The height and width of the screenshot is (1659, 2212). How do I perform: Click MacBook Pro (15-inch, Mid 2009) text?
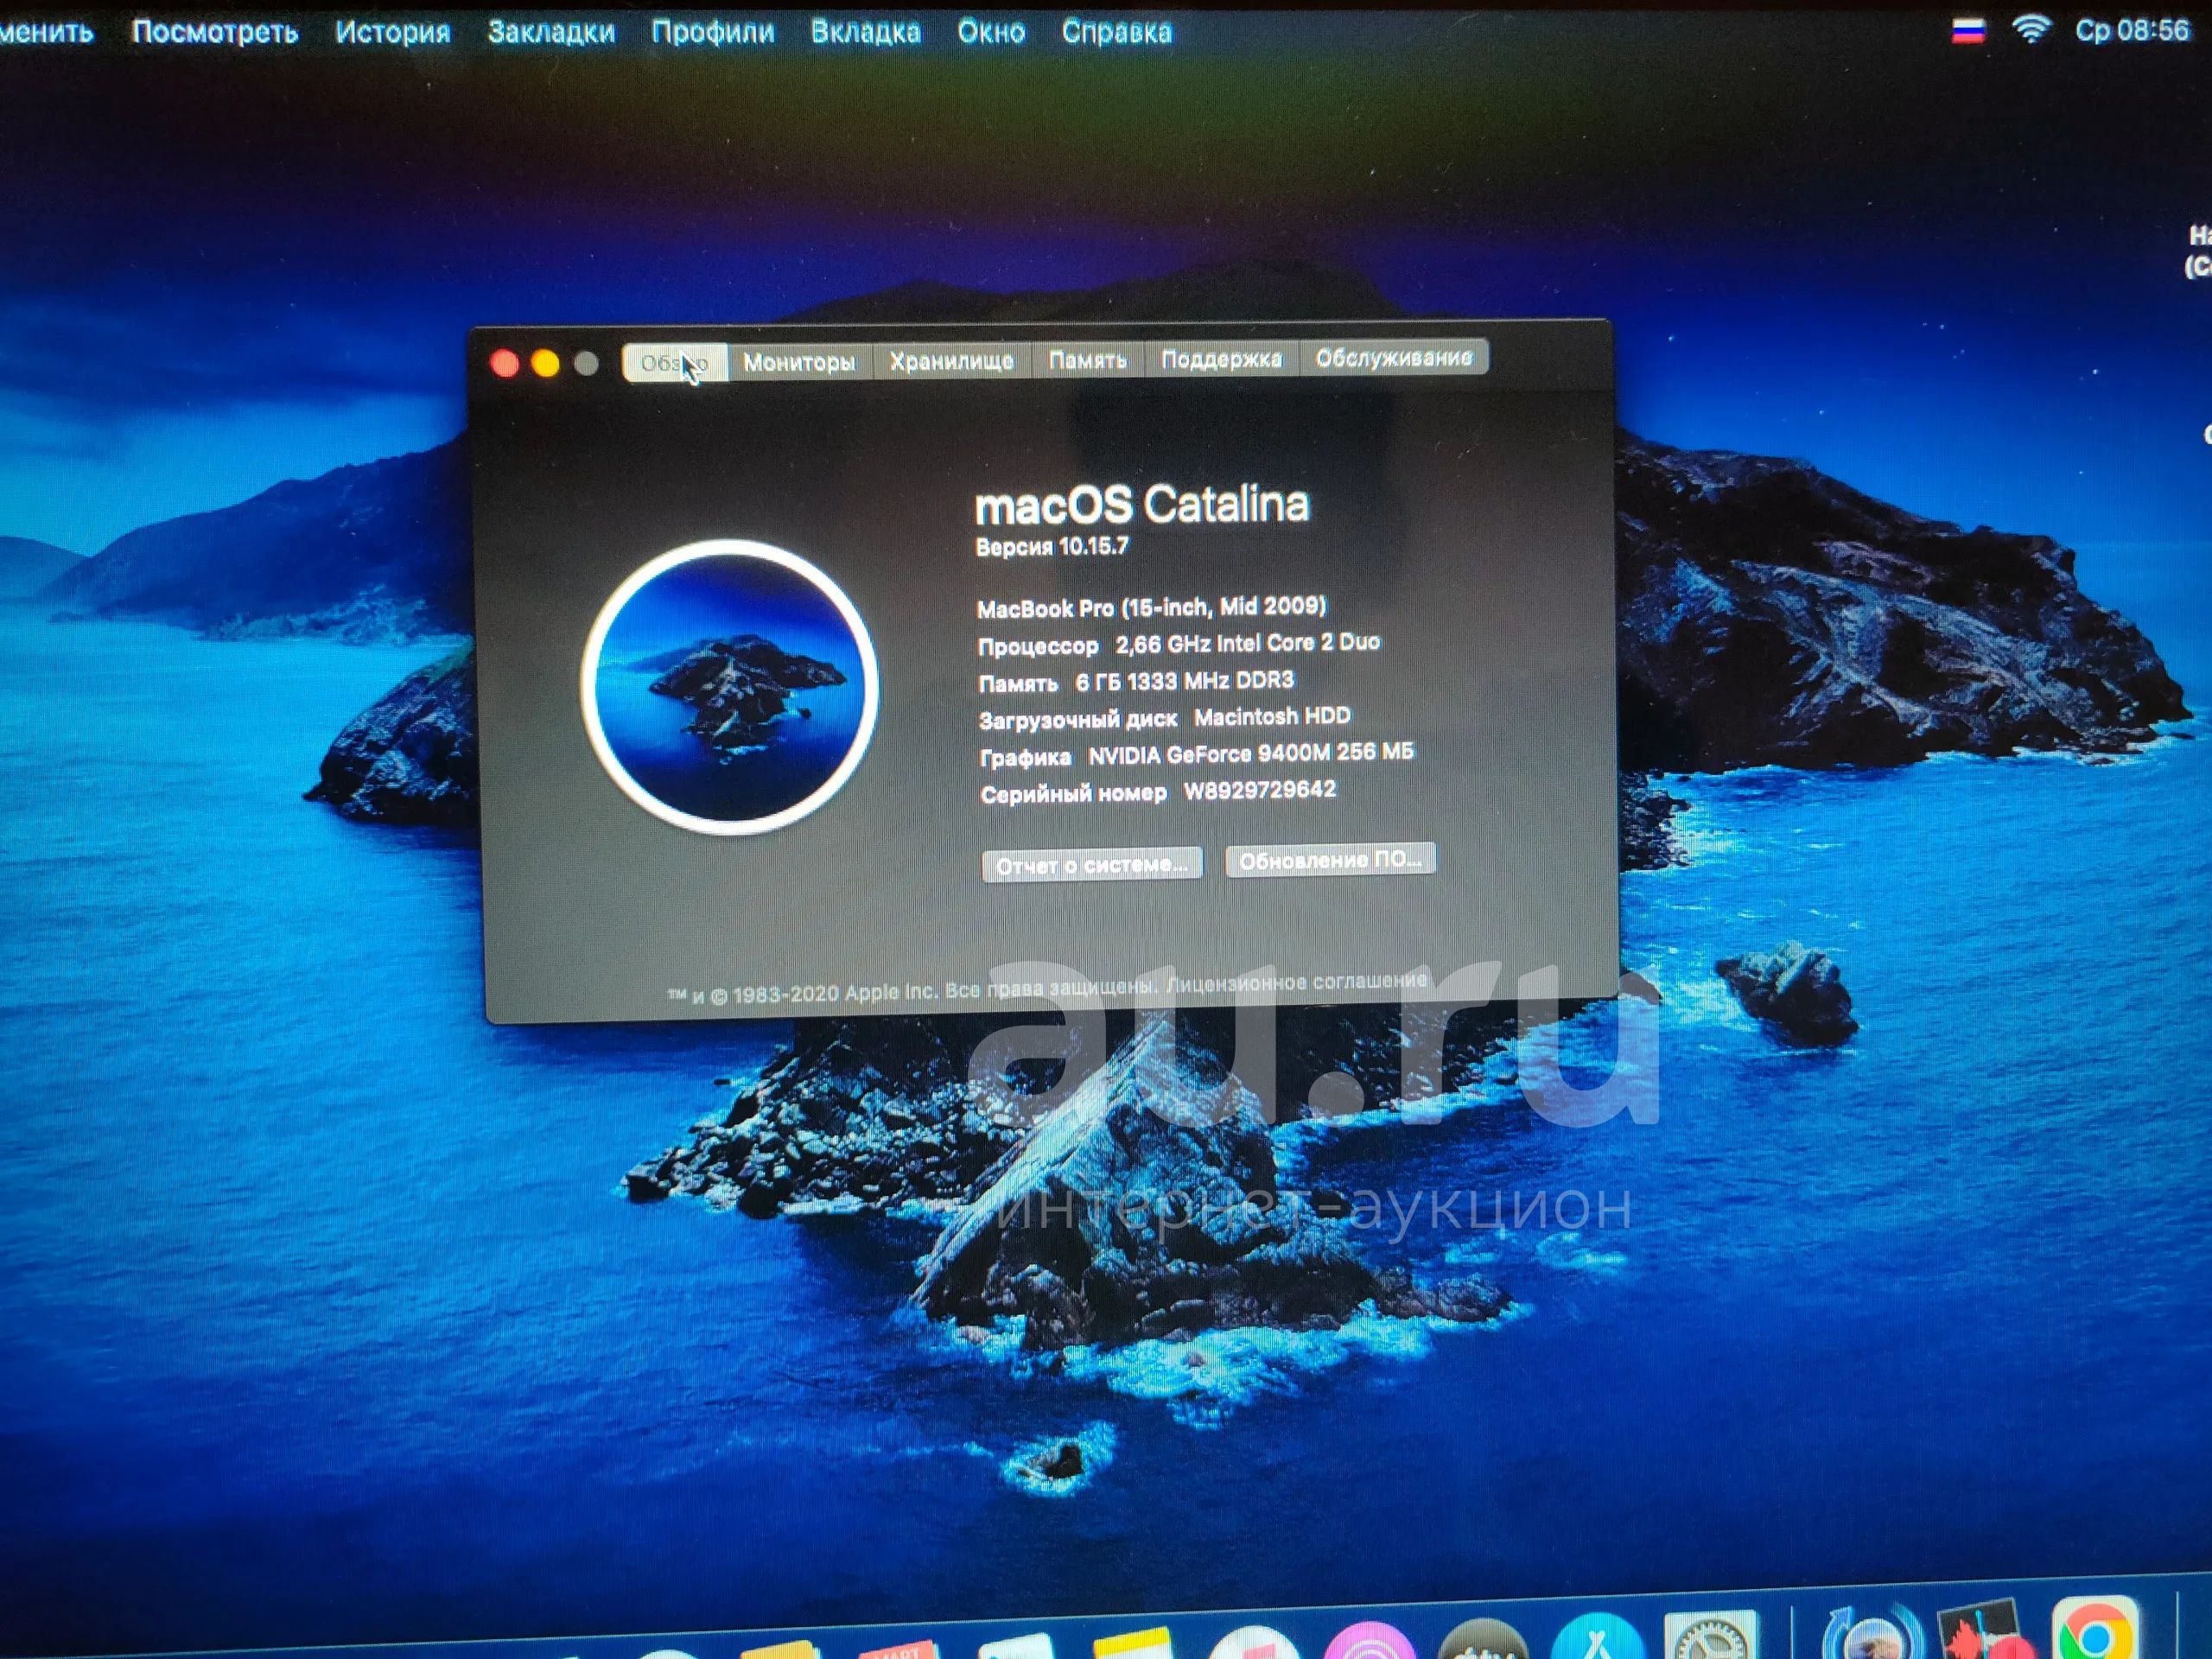click(1152, 607)
